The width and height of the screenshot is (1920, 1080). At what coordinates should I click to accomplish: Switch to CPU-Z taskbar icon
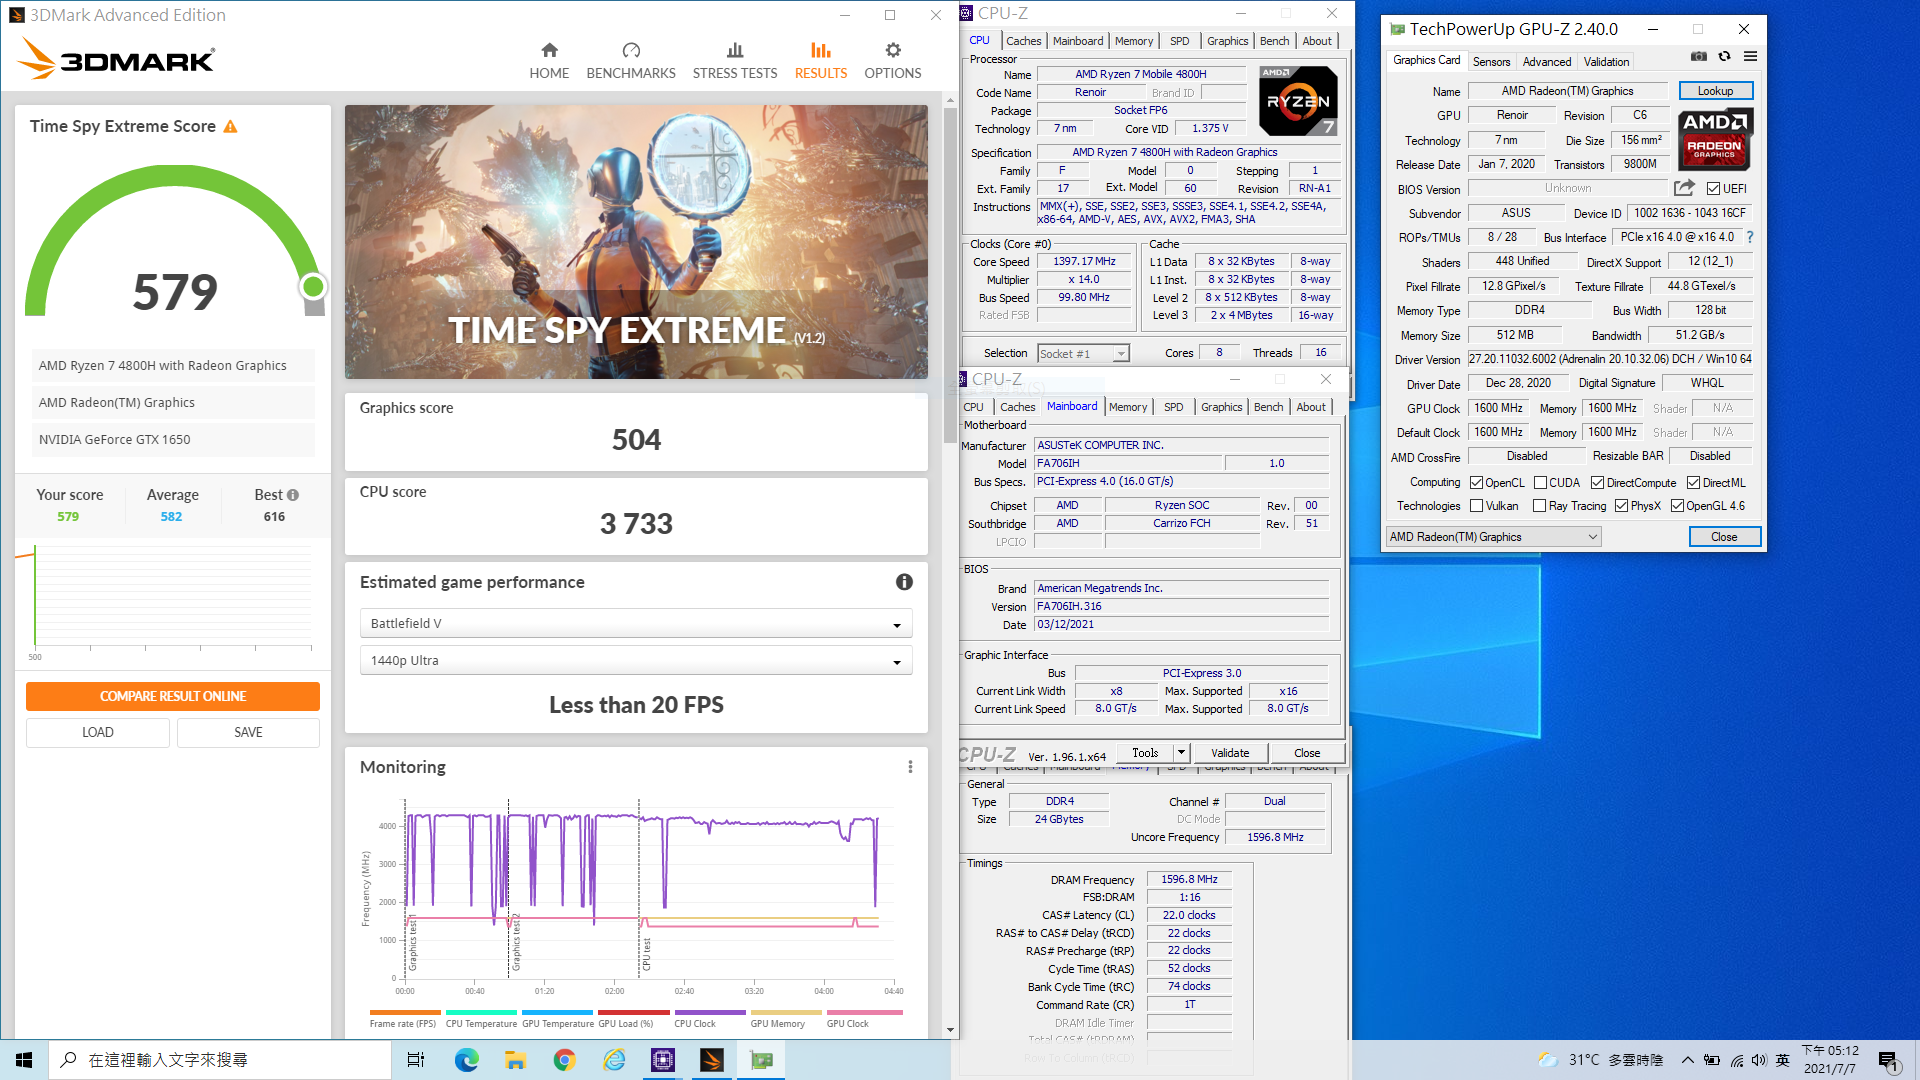point(663,1060)
